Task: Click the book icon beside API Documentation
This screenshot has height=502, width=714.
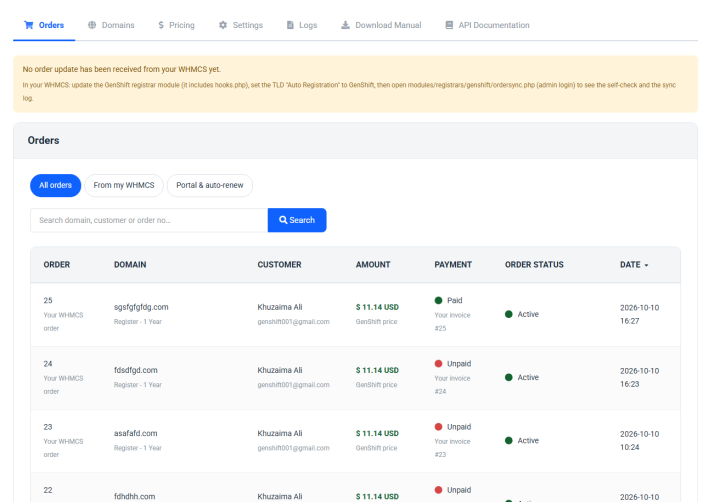Action: pos(449,25)
